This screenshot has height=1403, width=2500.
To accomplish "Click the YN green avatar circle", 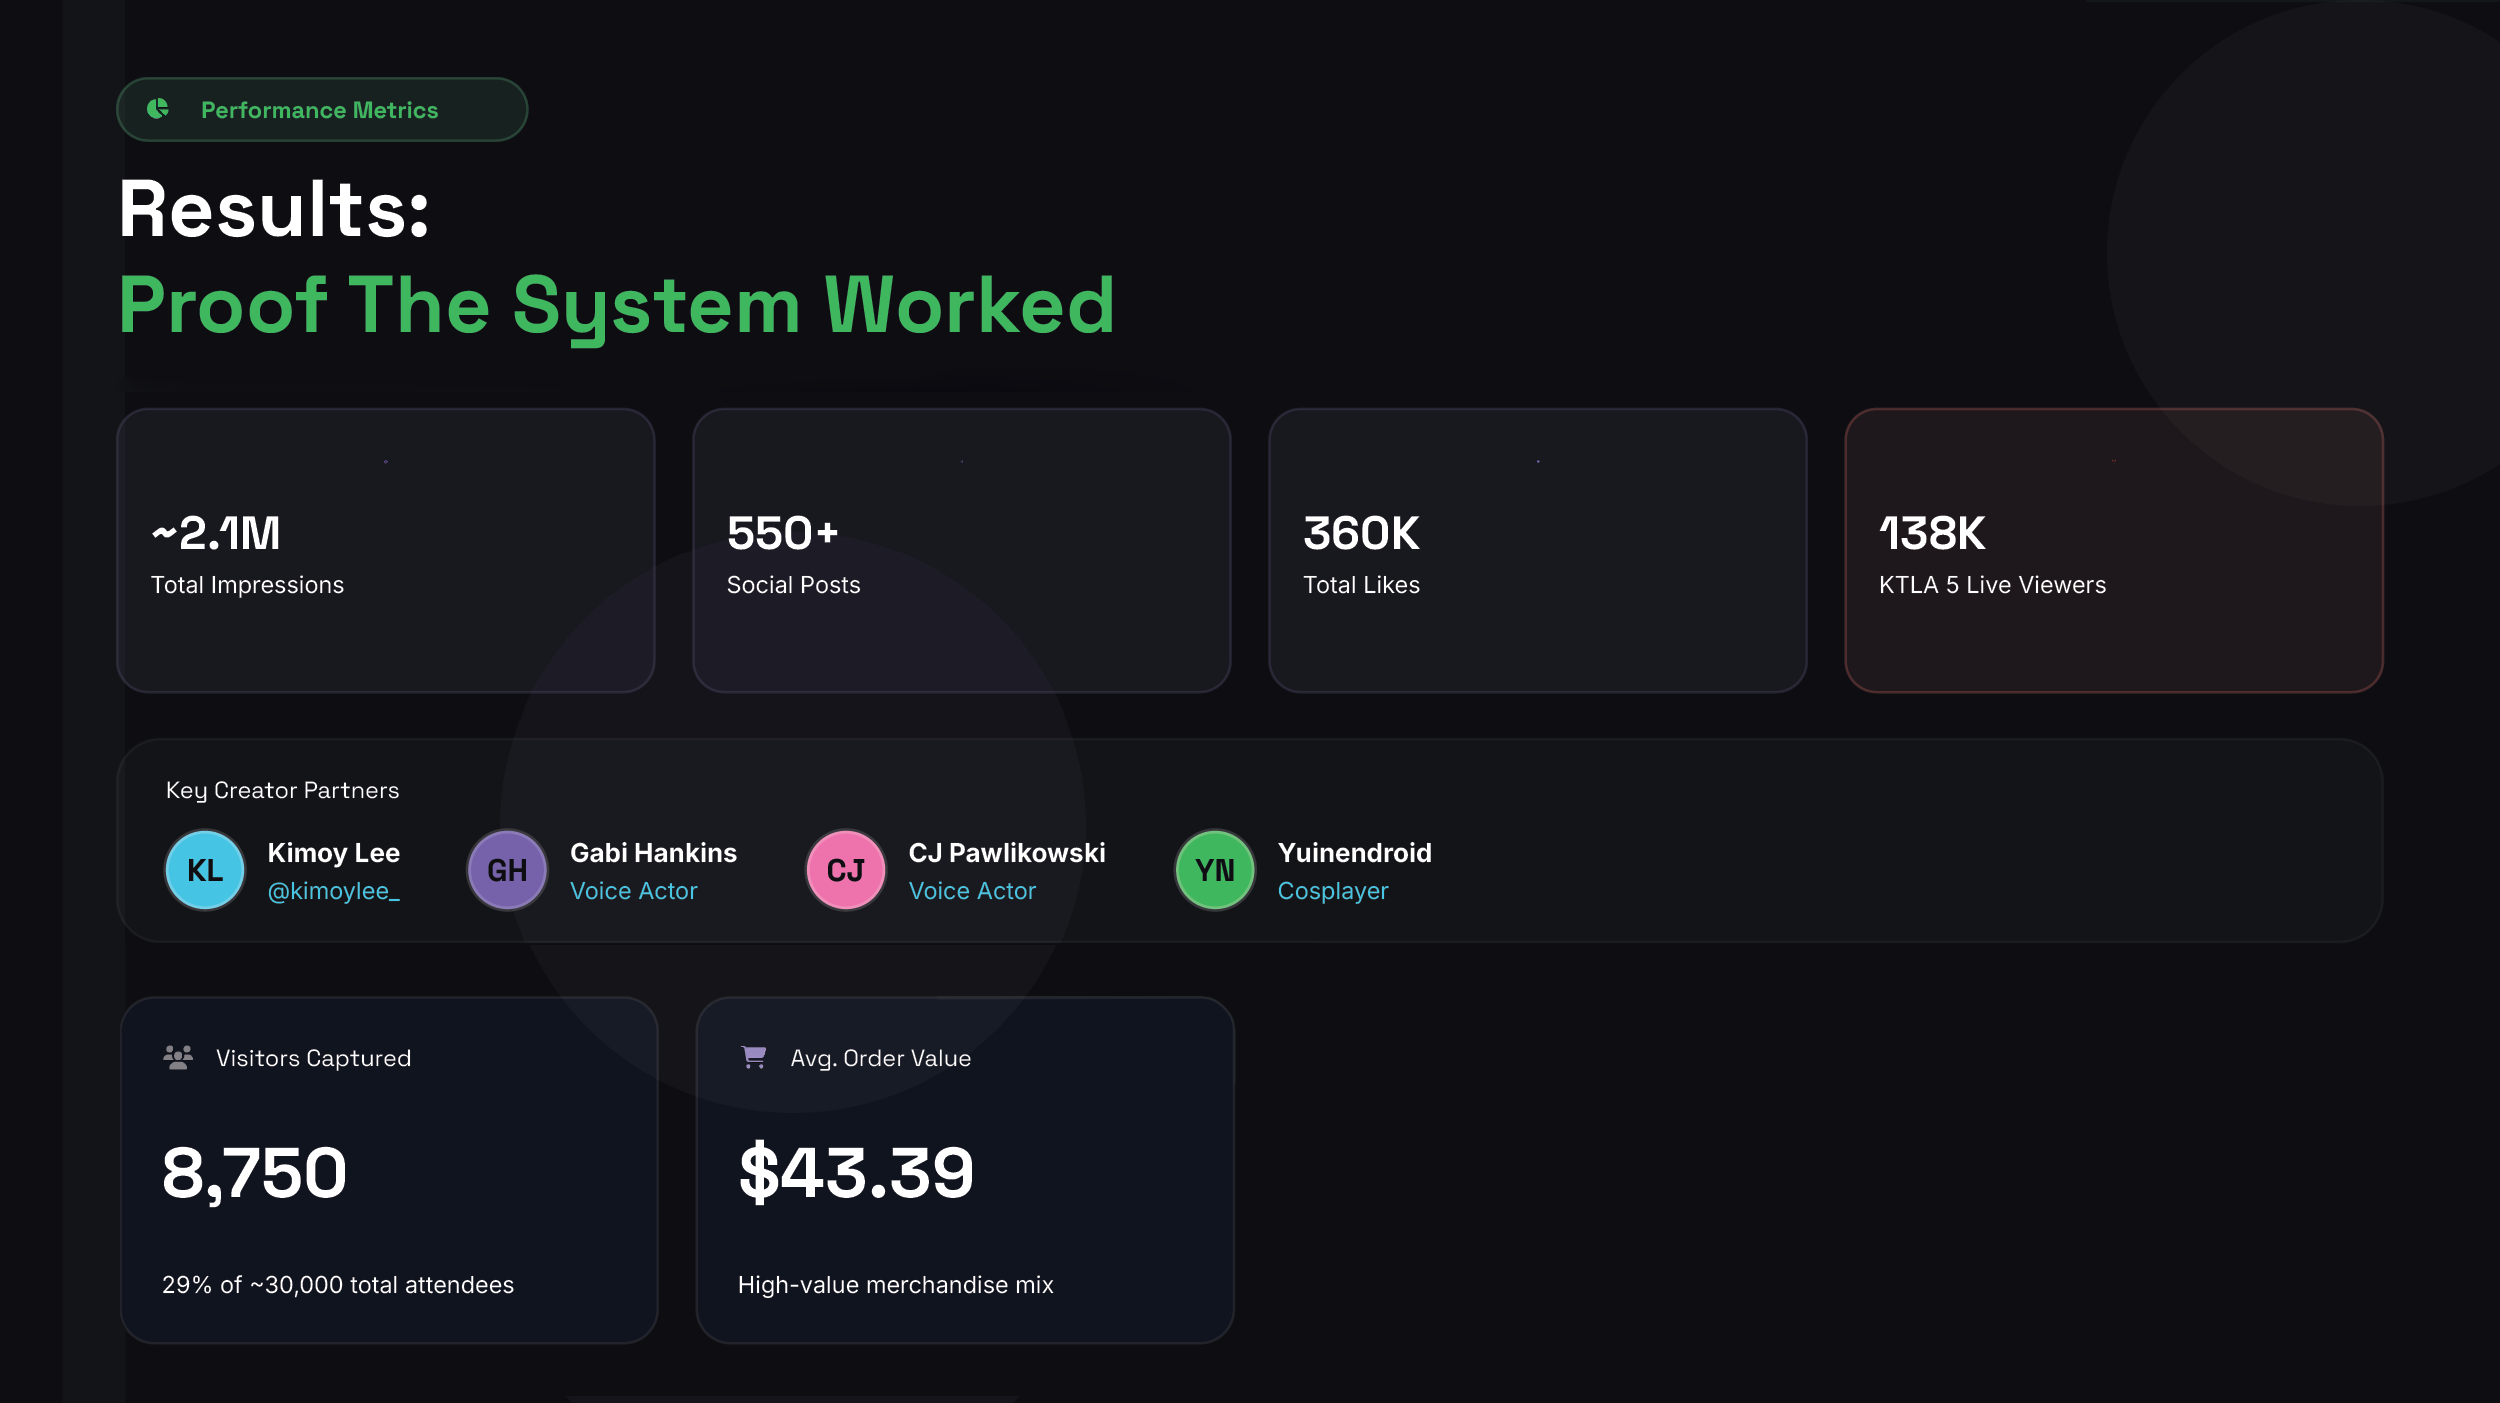I will (1215, 870).
